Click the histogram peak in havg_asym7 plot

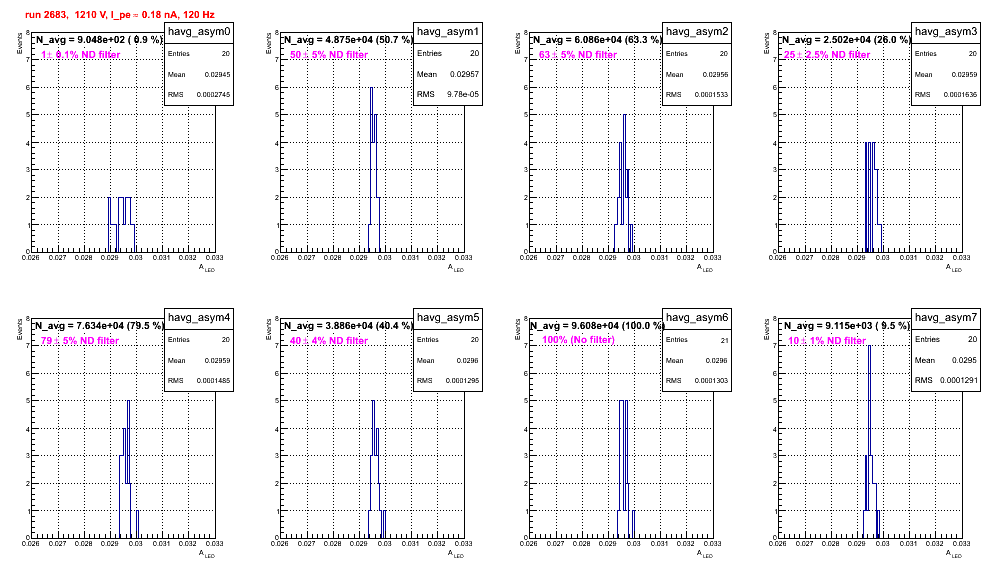point(869,347)
